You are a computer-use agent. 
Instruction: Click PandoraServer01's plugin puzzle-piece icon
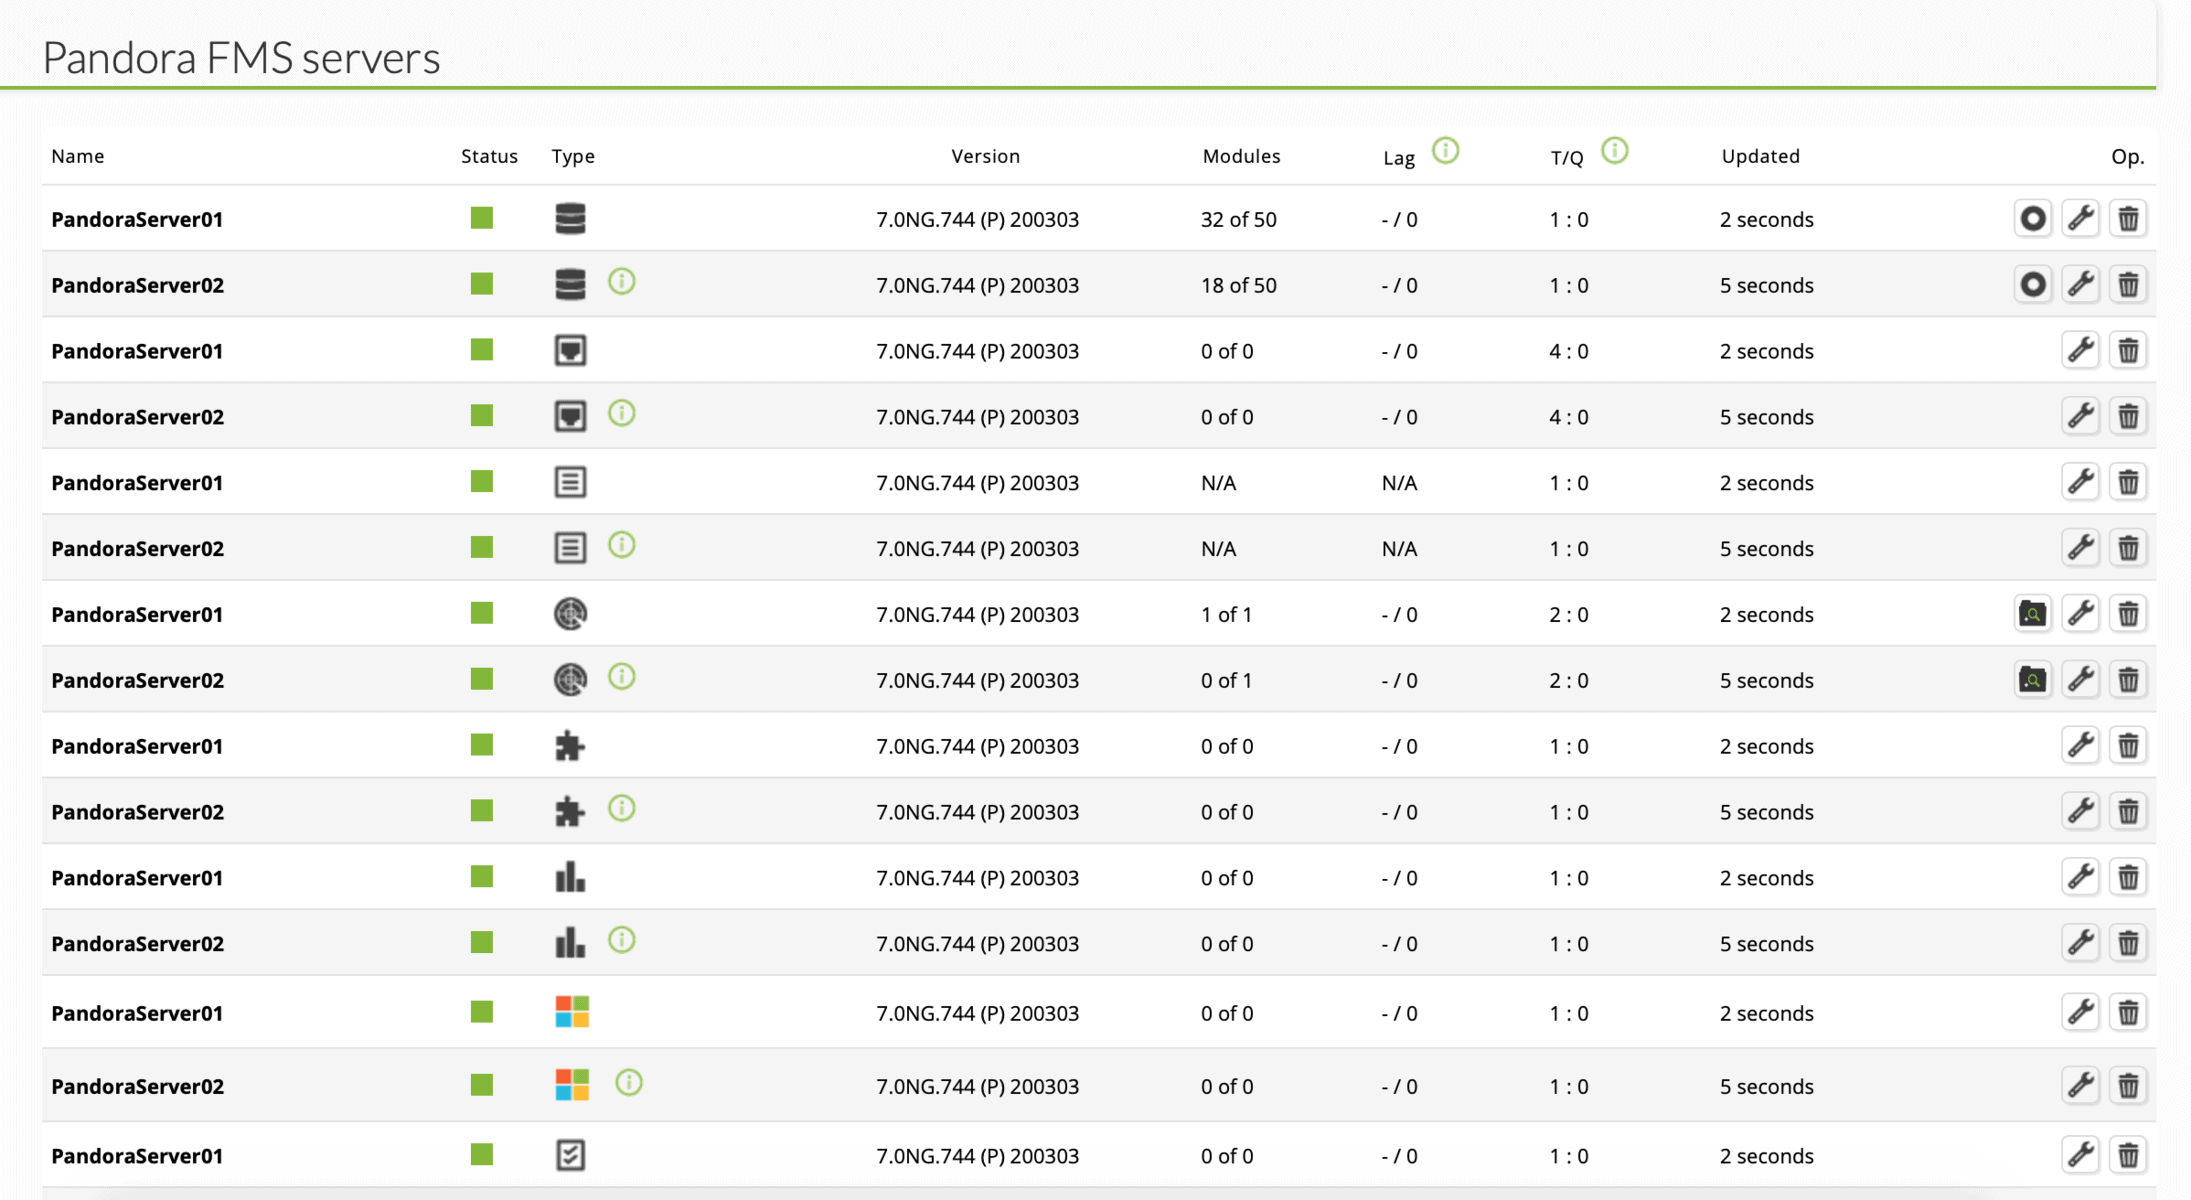[x=570, y=746]
